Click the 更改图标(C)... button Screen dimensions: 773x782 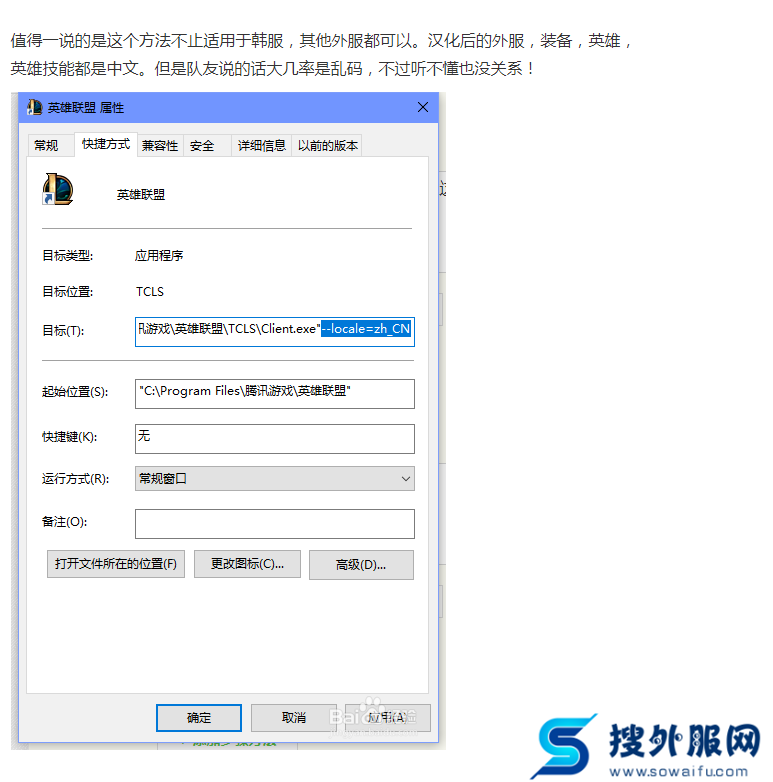[x=247, y=564]
